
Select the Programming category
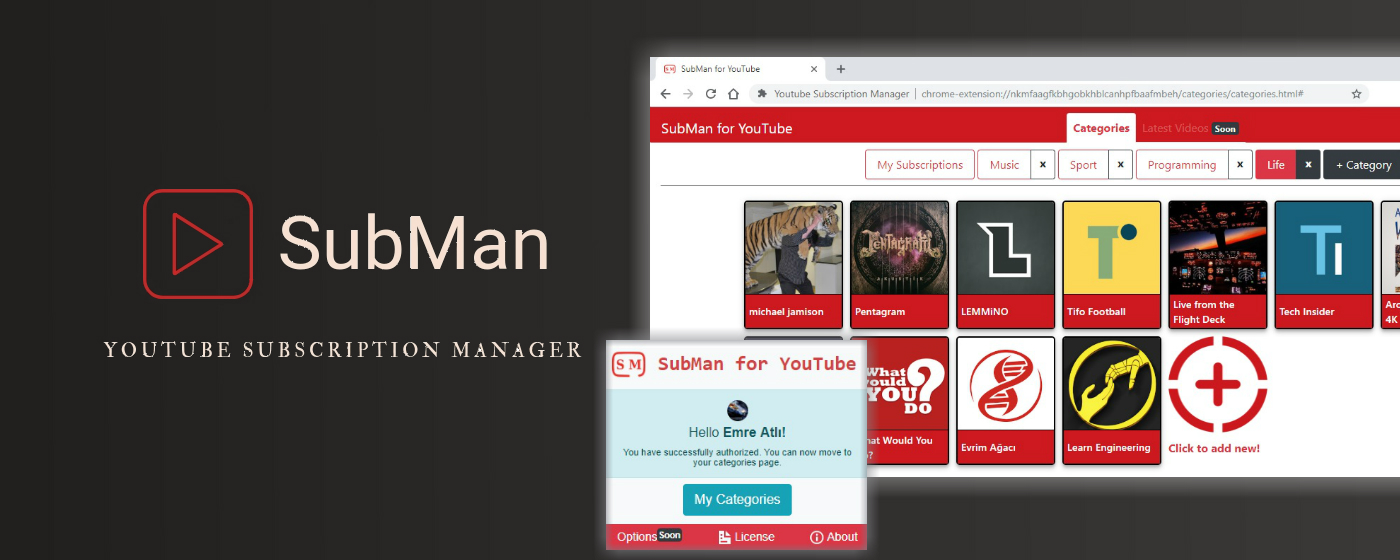point(1182,165)
